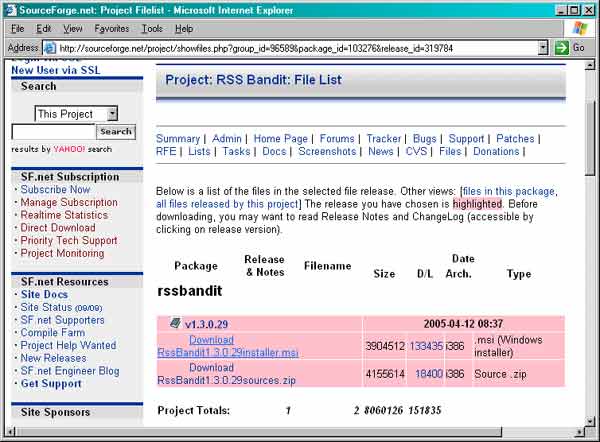Click the search text input field

point(54,132)
